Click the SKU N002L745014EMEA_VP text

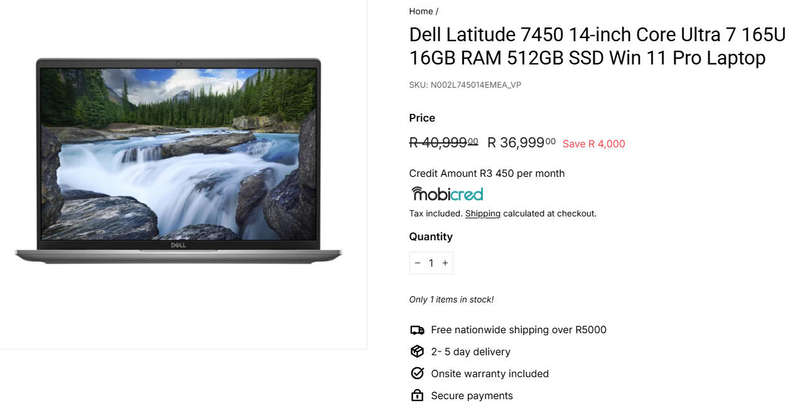[465, 85]
